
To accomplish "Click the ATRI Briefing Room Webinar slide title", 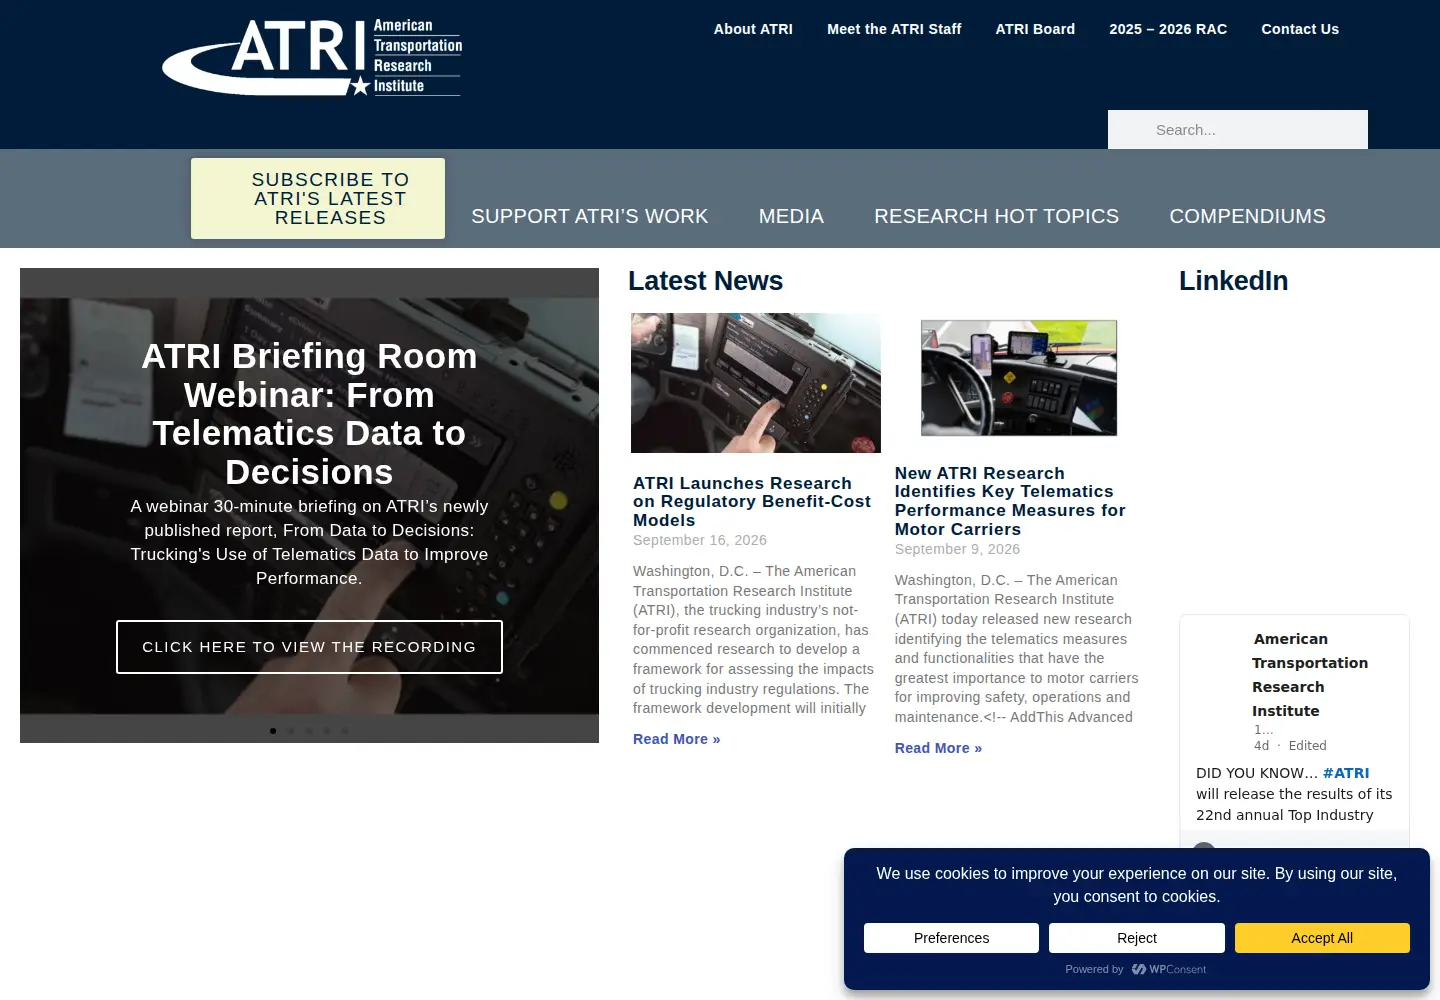I will pyautogui.click(x=309, y=414).
